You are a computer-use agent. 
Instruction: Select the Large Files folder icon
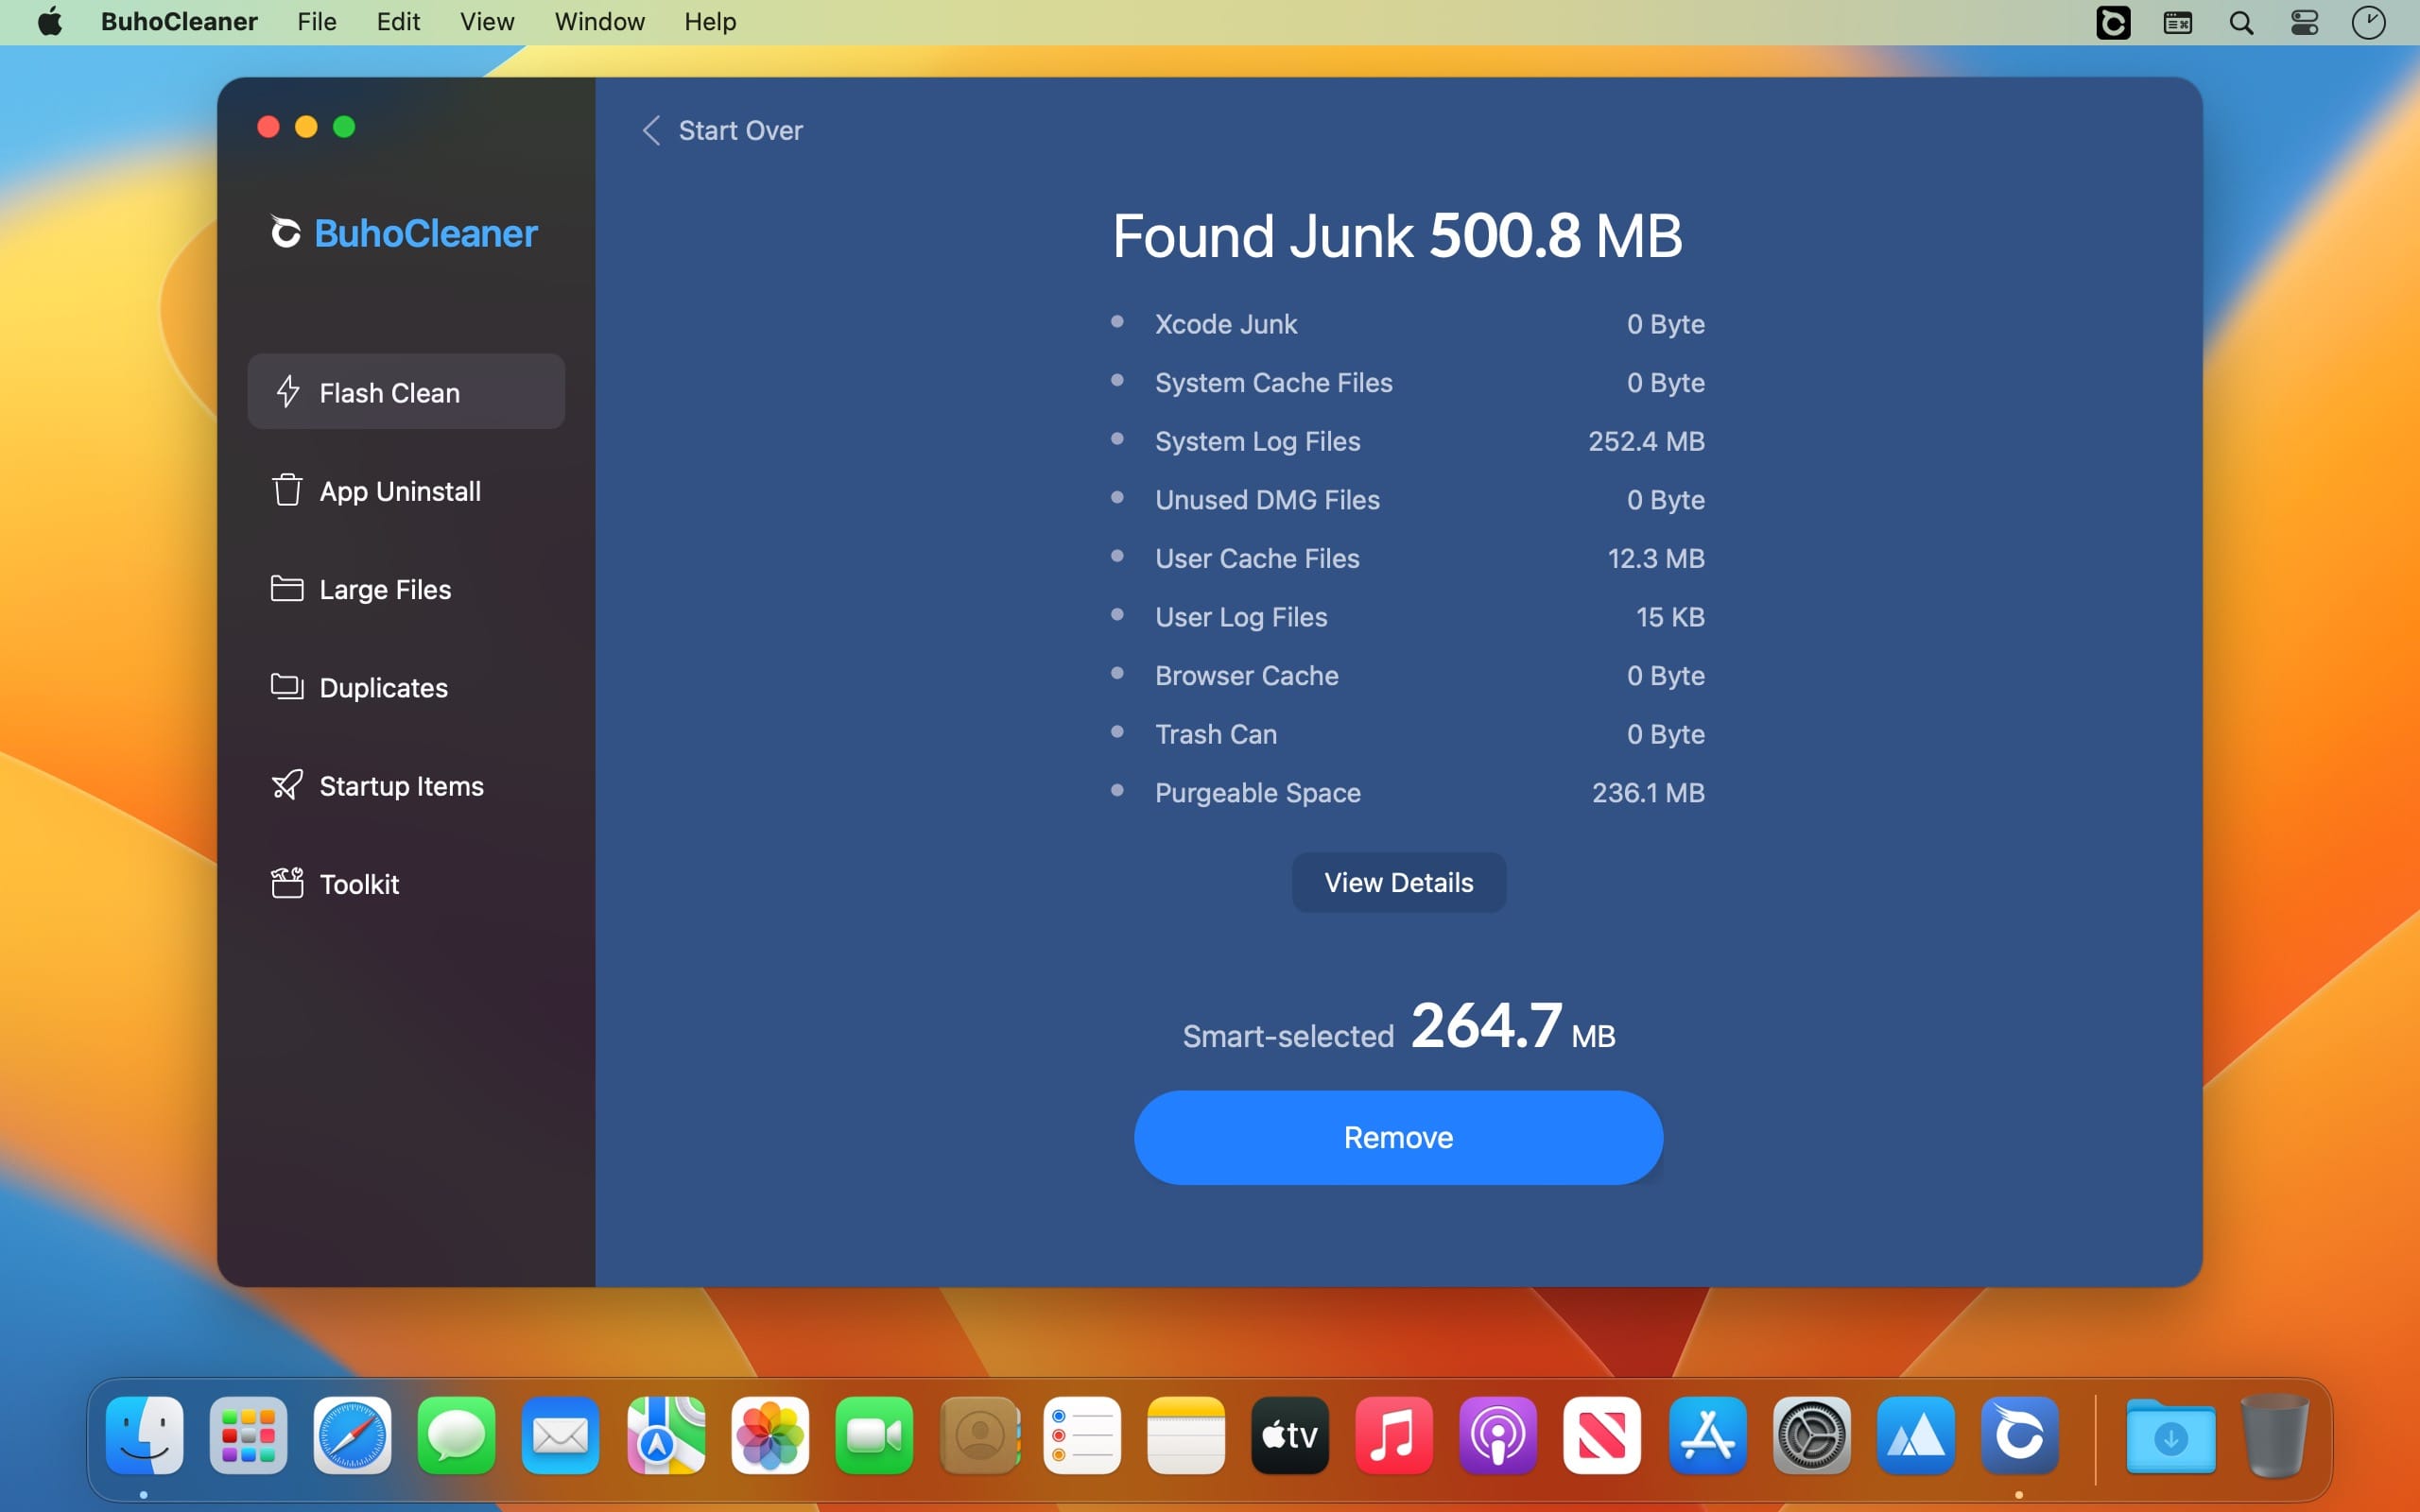coord(287,589)
